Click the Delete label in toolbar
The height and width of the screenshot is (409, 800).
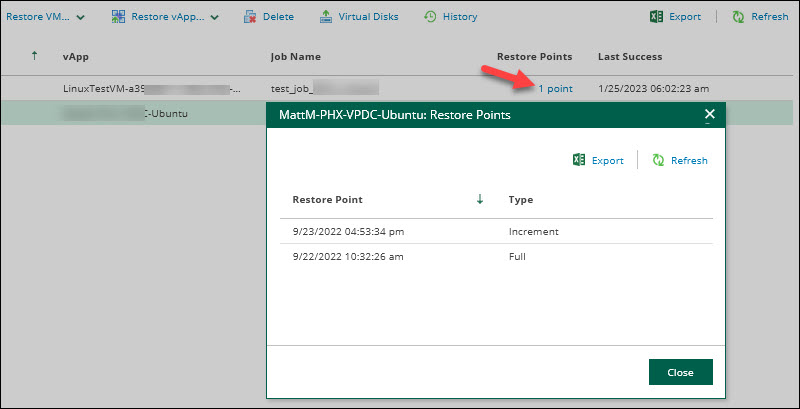(x=279, y=17)
